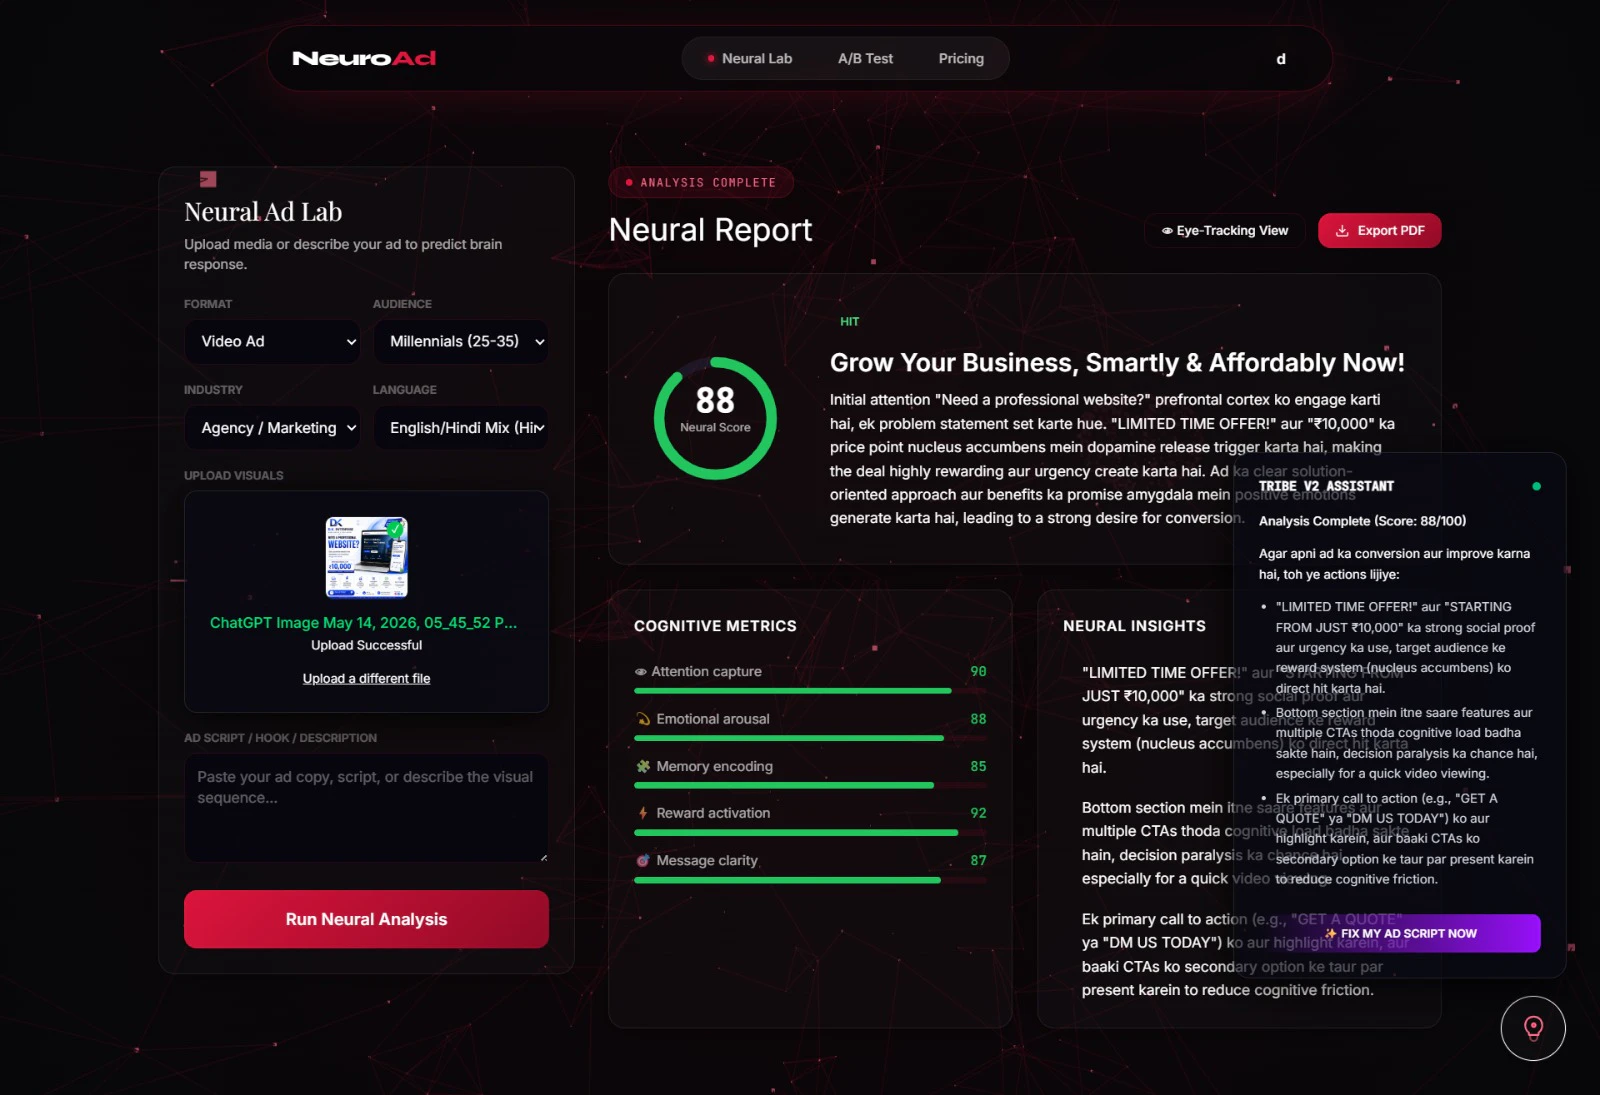The width and height of the screenshot is (1600, 1095).
Task: Click the Message clarity target icon
Action: (x=643, y=860)
